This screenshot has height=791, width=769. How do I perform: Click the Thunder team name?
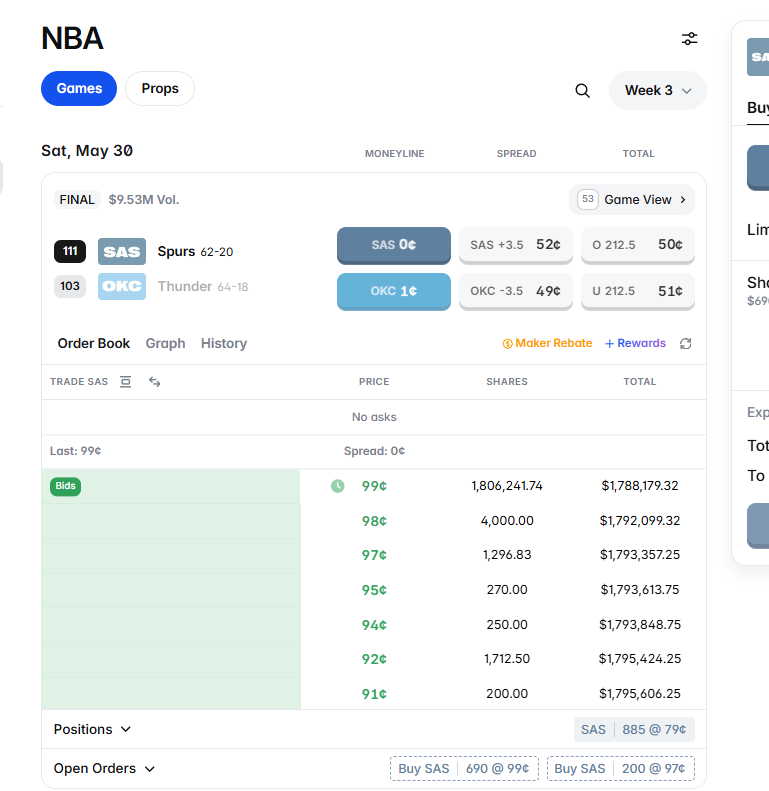point(185,287)
